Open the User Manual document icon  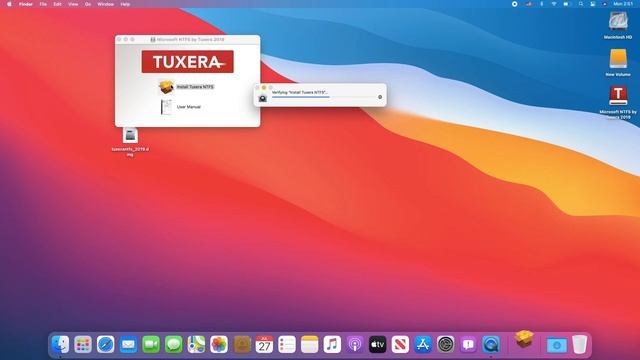point(166,107)
